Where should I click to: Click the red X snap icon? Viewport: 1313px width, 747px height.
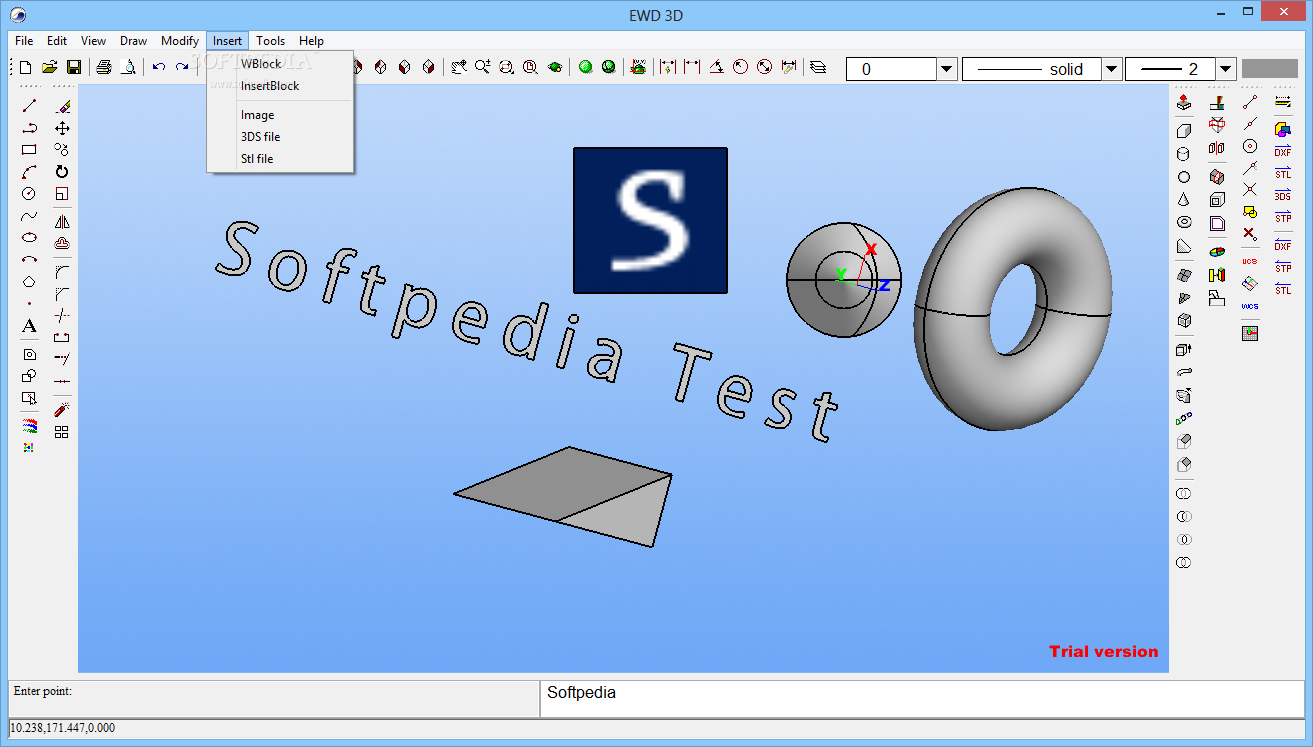1250,233
